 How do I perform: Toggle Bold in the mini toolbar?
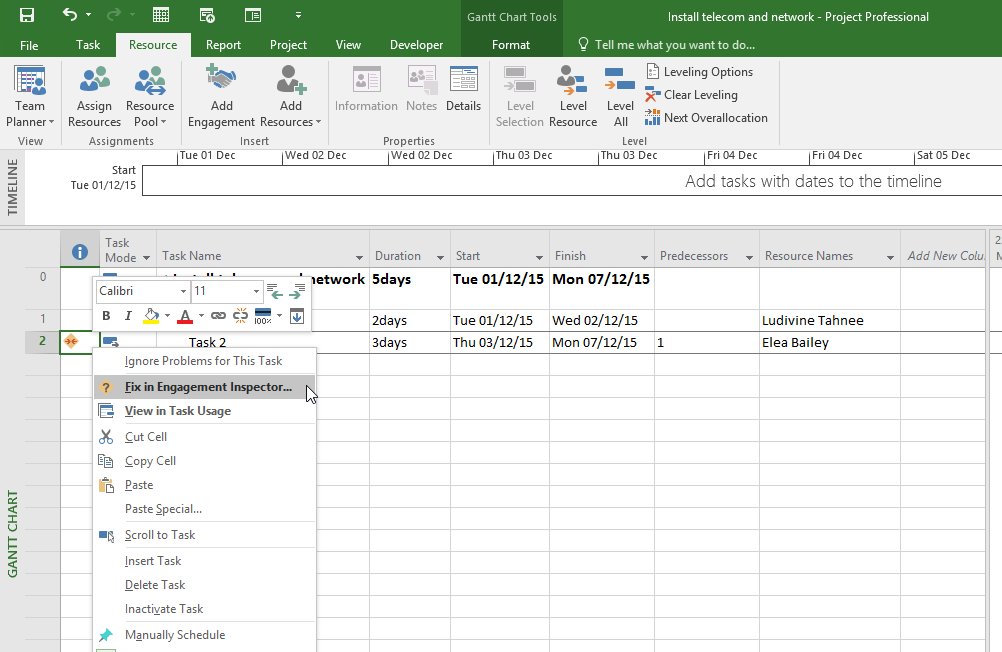(107, 316)
